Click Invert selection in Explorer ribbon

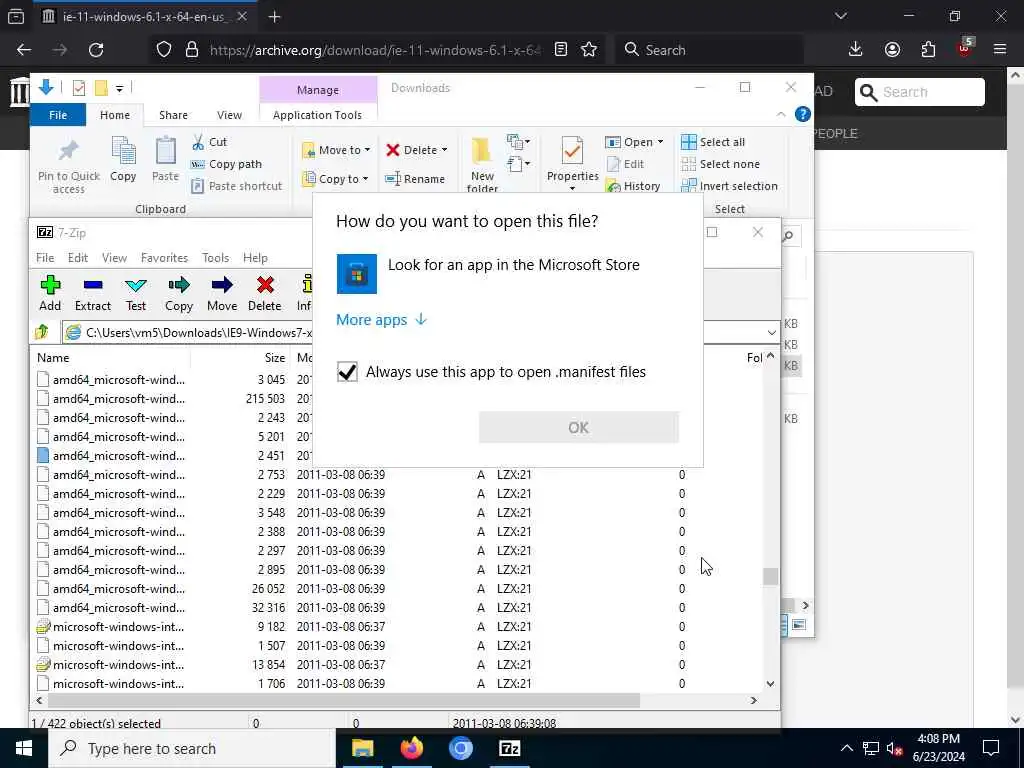click(729, 186)
